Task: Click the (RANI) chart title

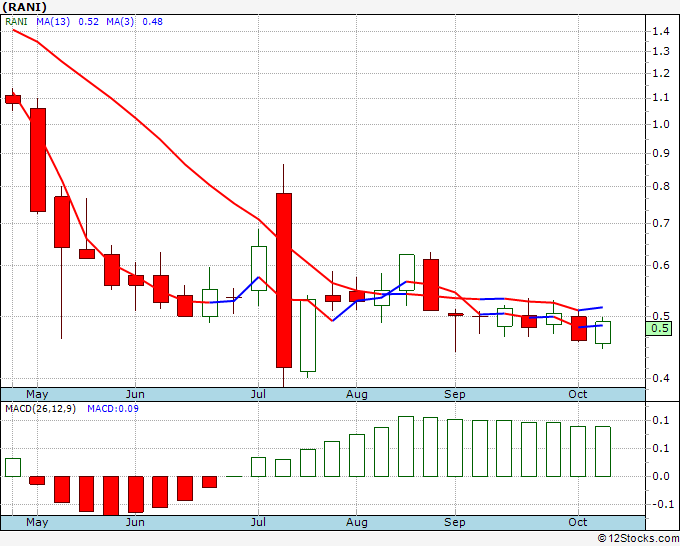Action: tap(24, 7)
